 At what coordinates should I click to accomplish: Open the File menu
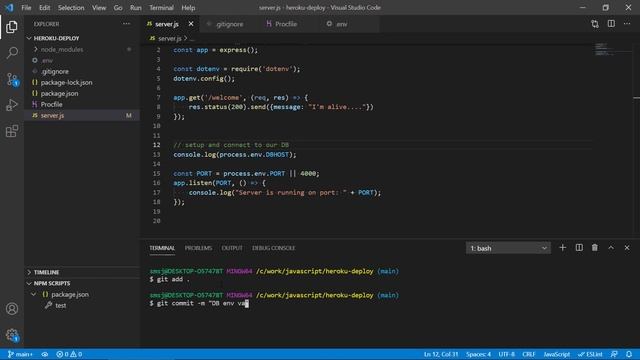pyautogui.click(x=26, y=8)
